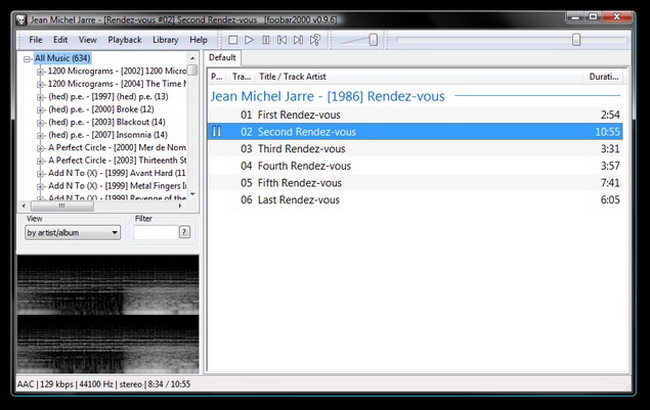Click the Filter text input field
650x410 pixels.
[x=156, y=233]
